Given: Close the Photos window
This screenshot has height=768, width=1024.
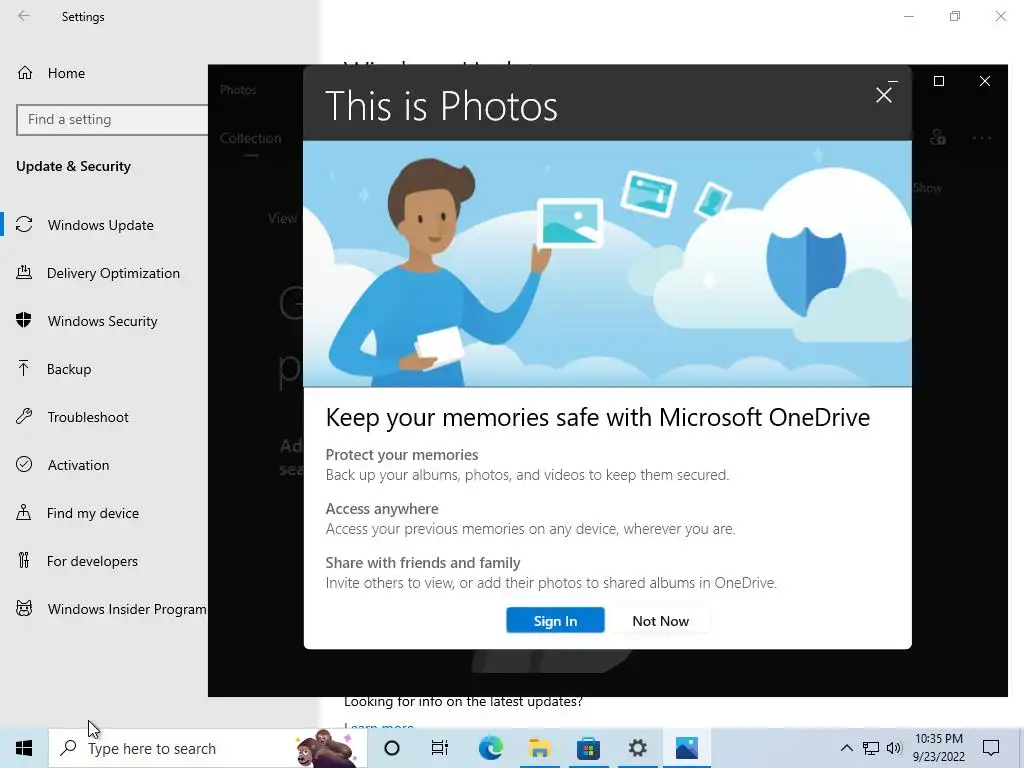Looking at the screenshot, I should click(985, 81).
